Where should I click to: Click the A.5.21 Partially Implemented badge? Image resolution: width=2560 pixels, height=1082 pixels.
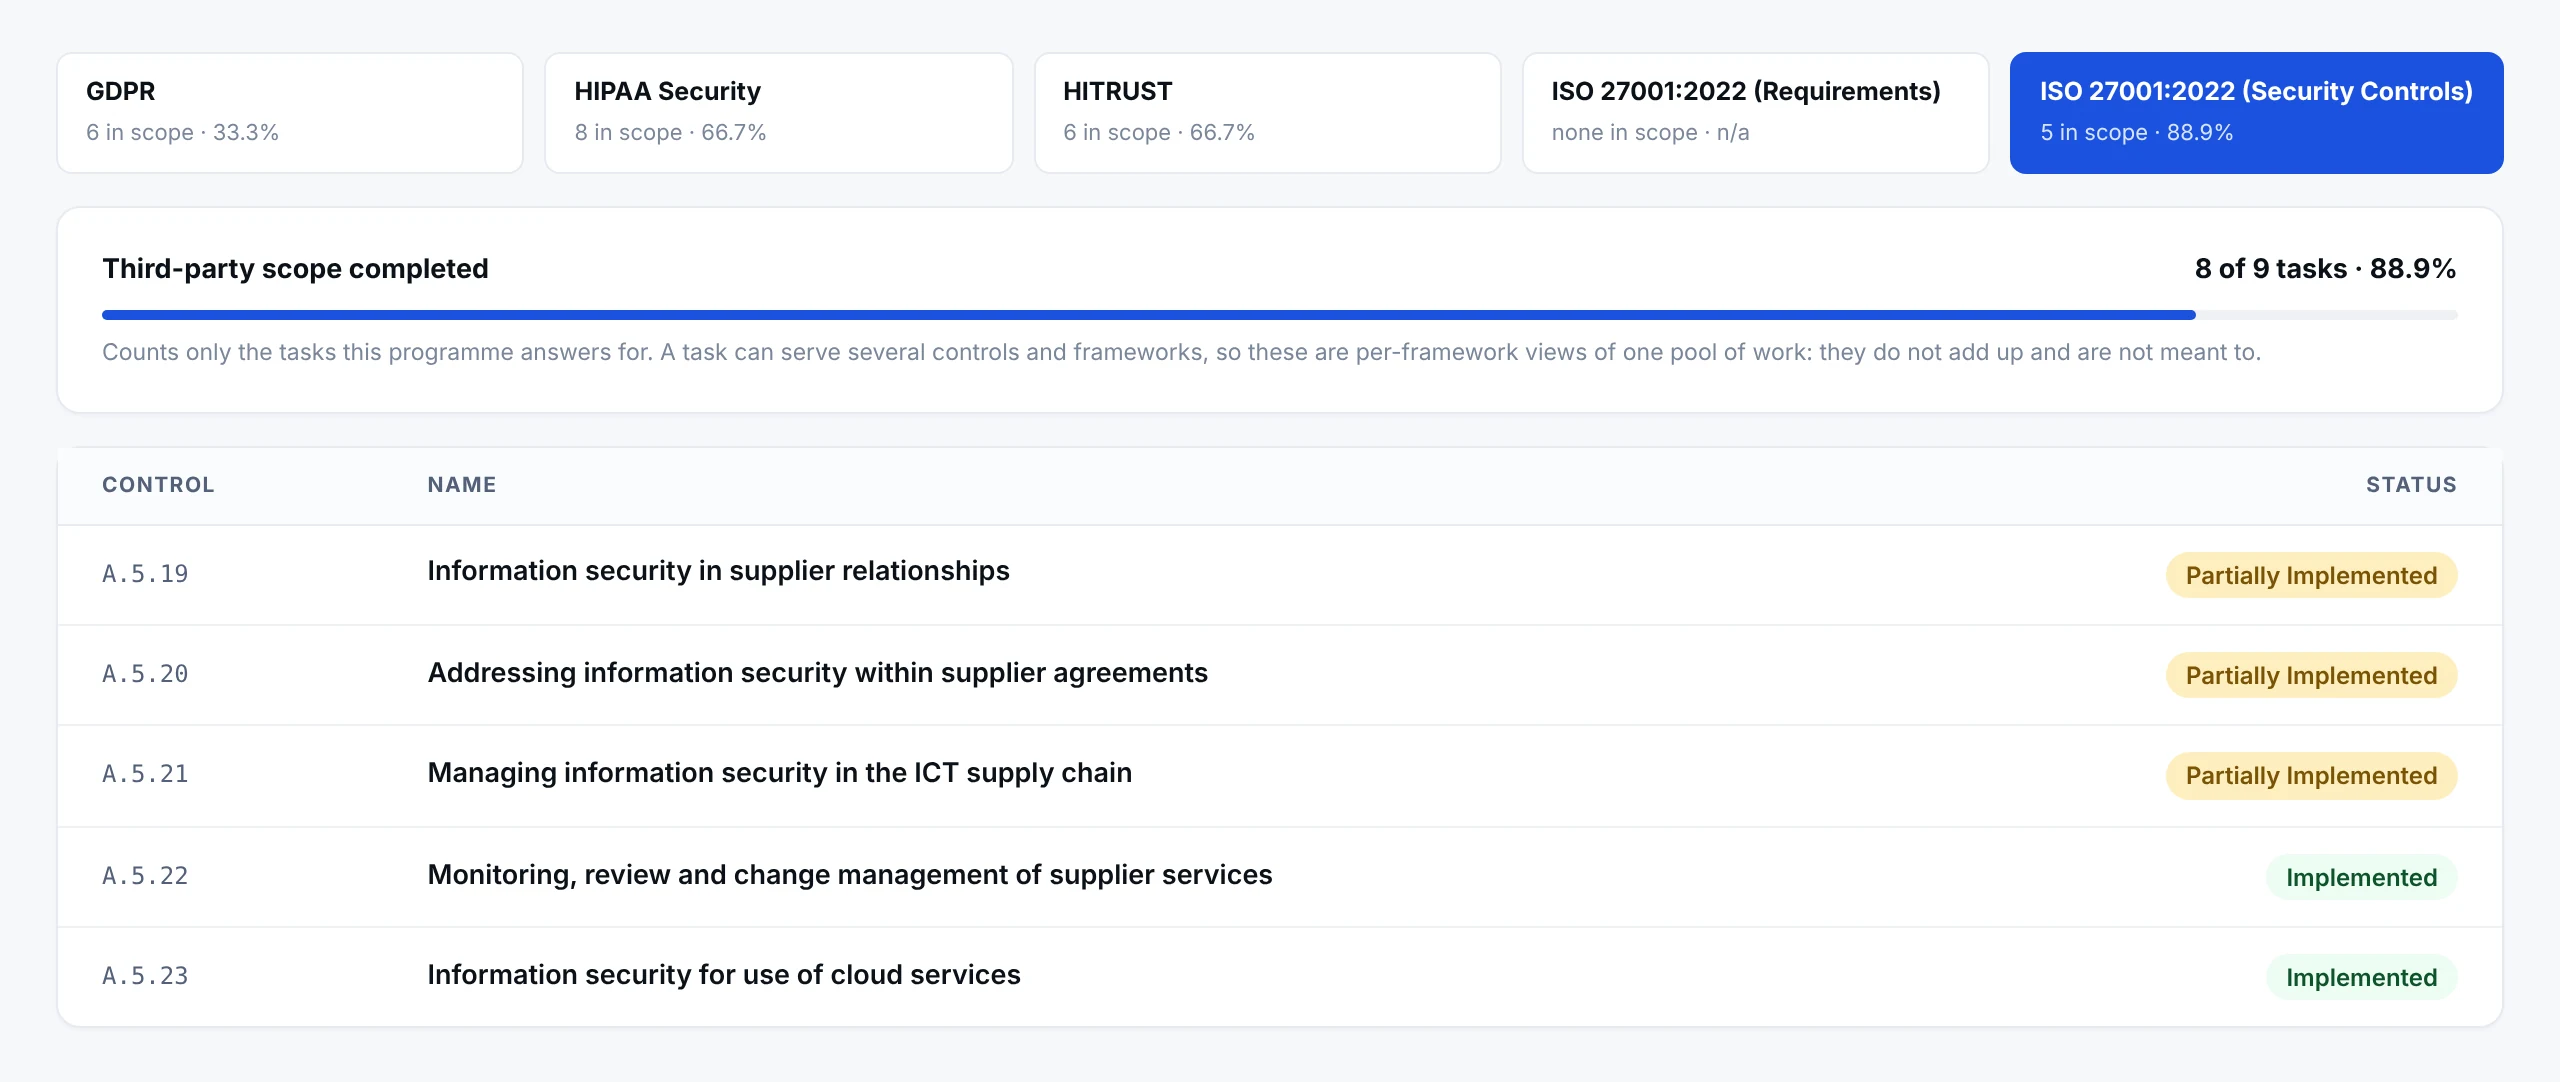point(2311,775)
